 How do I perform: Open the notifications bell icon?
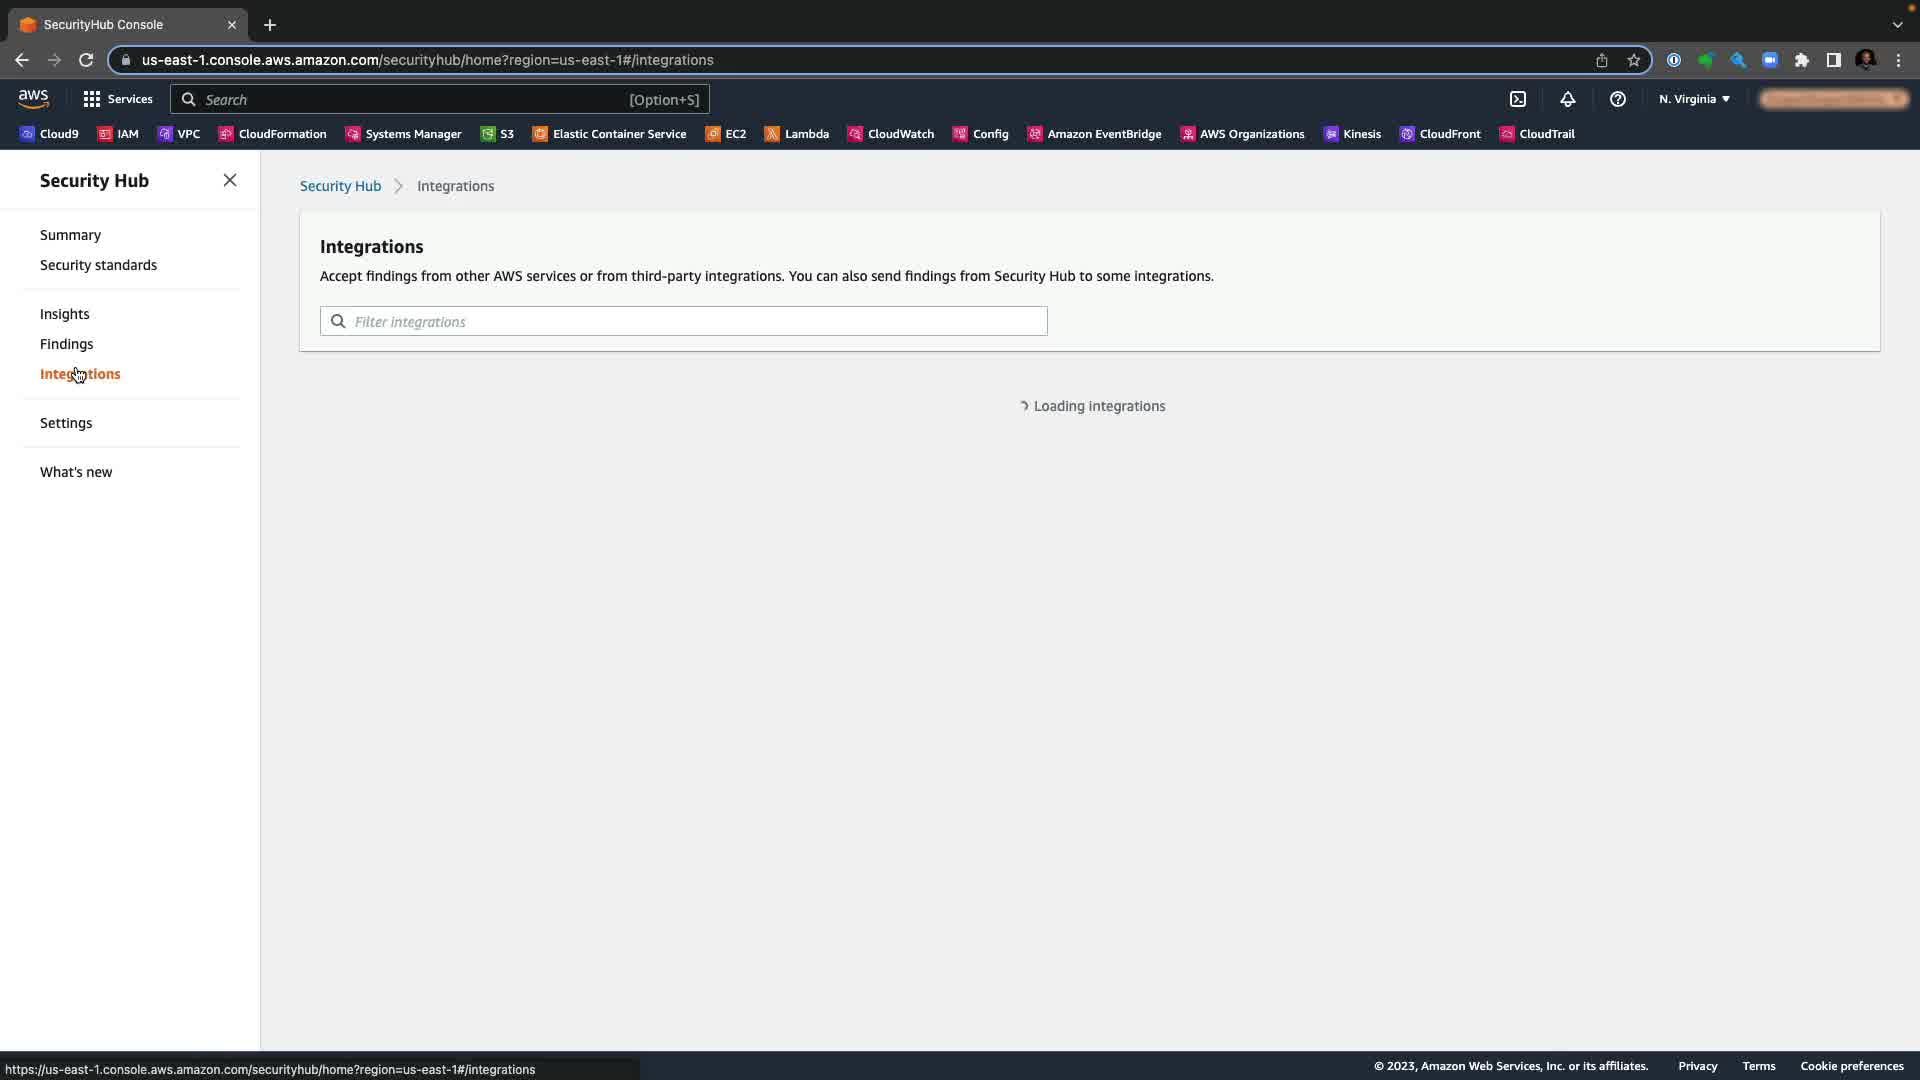(x=1567, y=99)
